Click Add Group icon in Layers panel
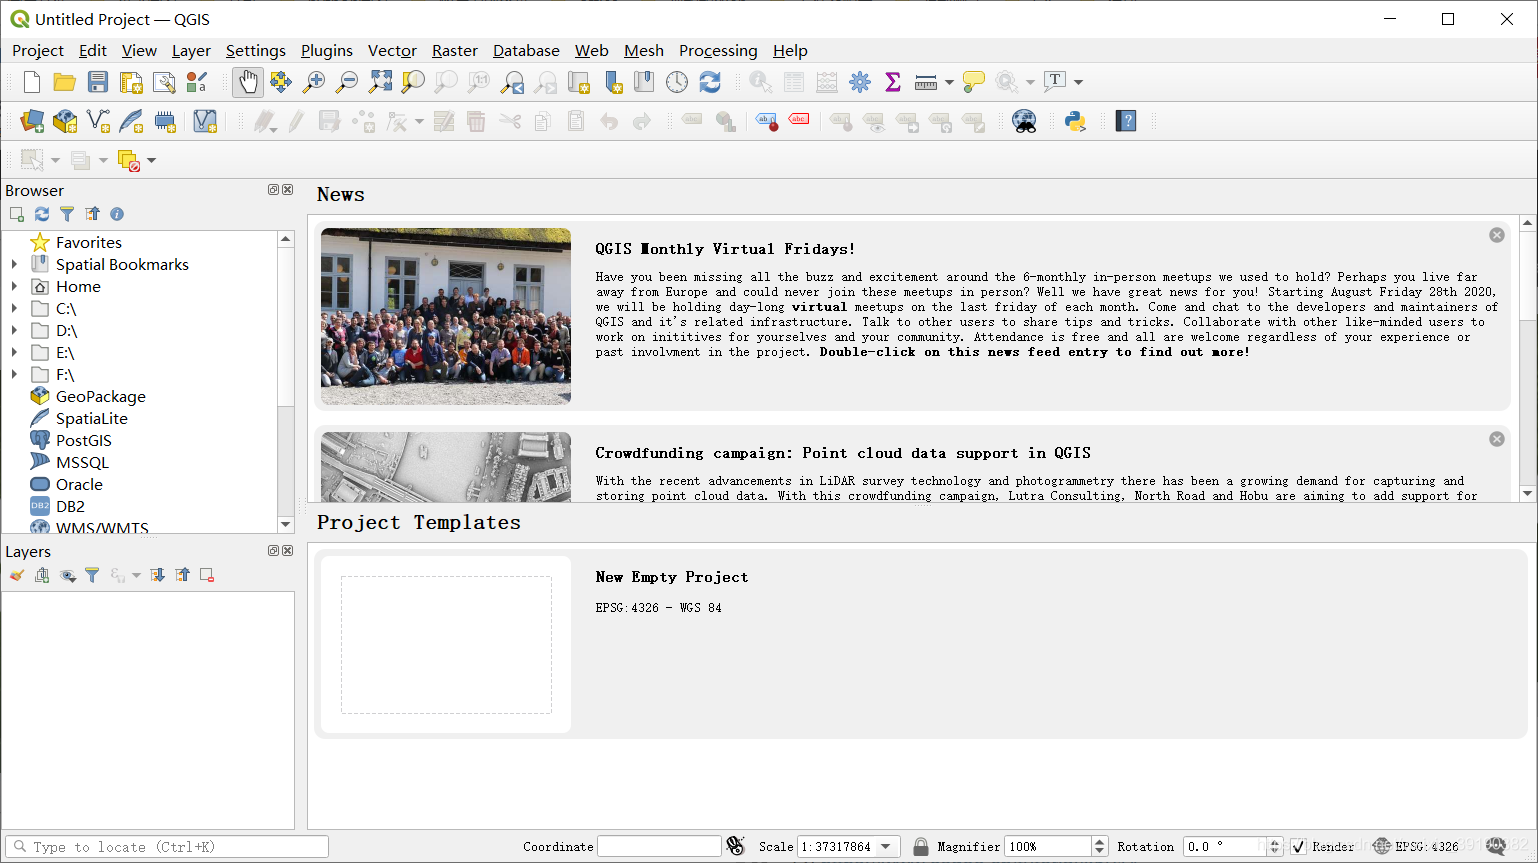The width and height of the screenshot is (1538, 863). 42,575
